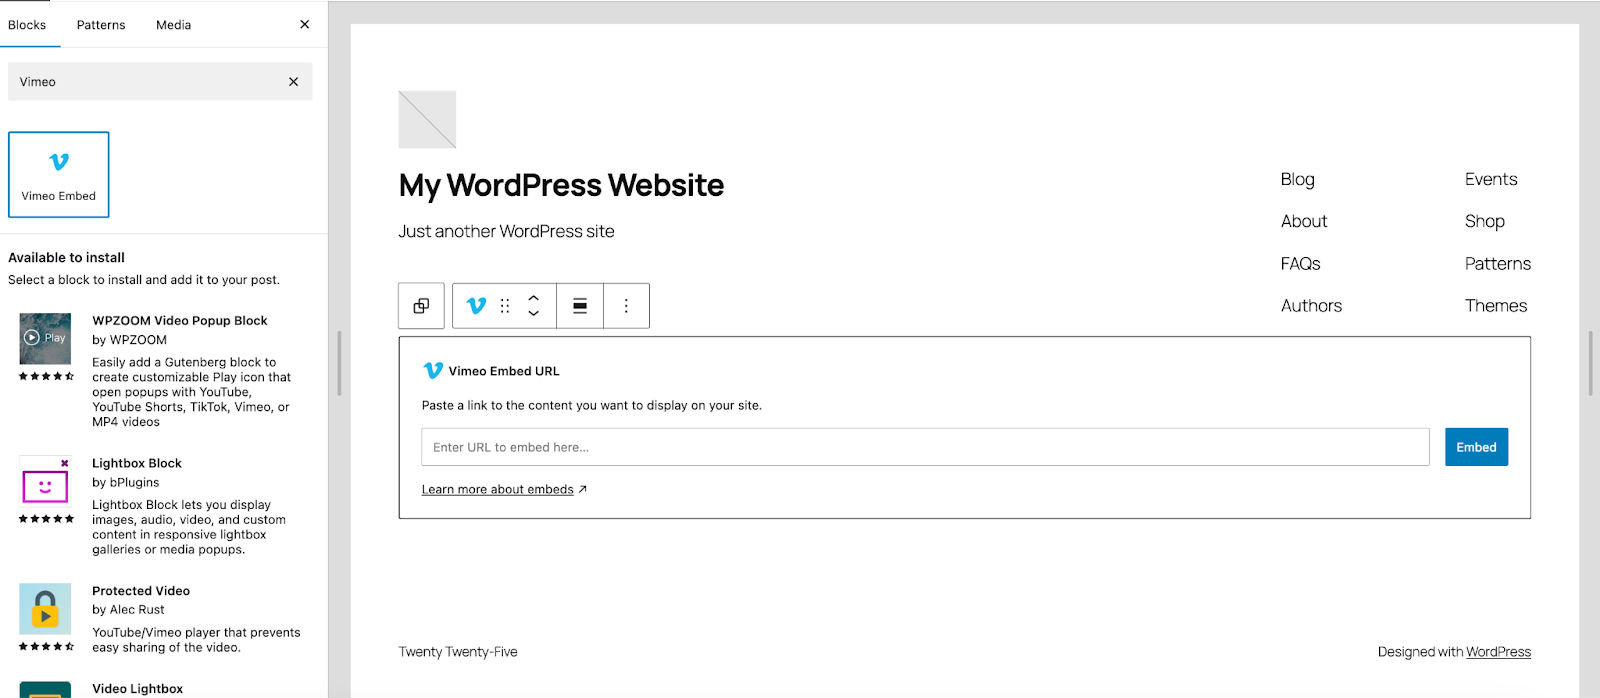Open the Learn more about embeds link
The height and width of the screenshot is (698, 1600).
(x=504, y=490)
